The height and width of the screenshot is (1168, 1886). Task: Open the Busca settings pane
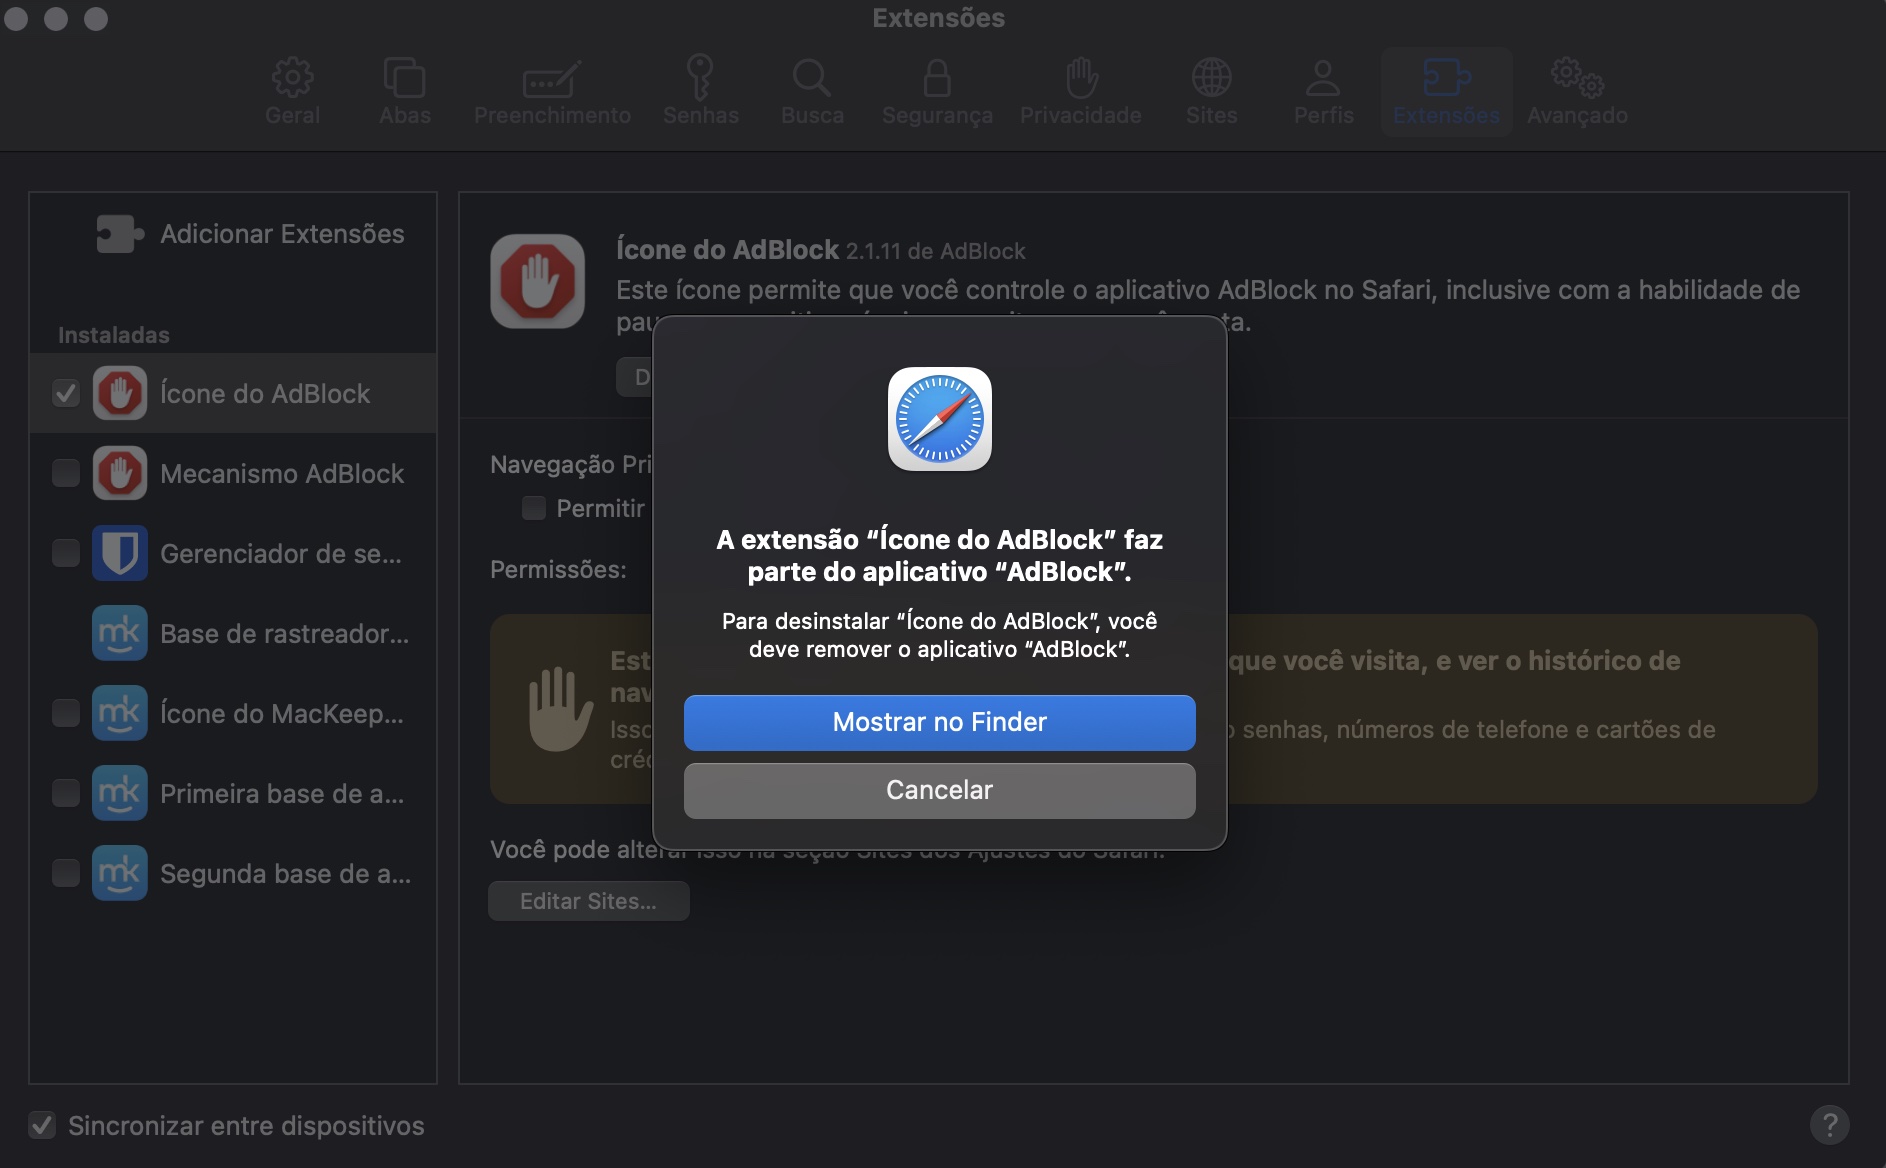(x=812, y=90)
